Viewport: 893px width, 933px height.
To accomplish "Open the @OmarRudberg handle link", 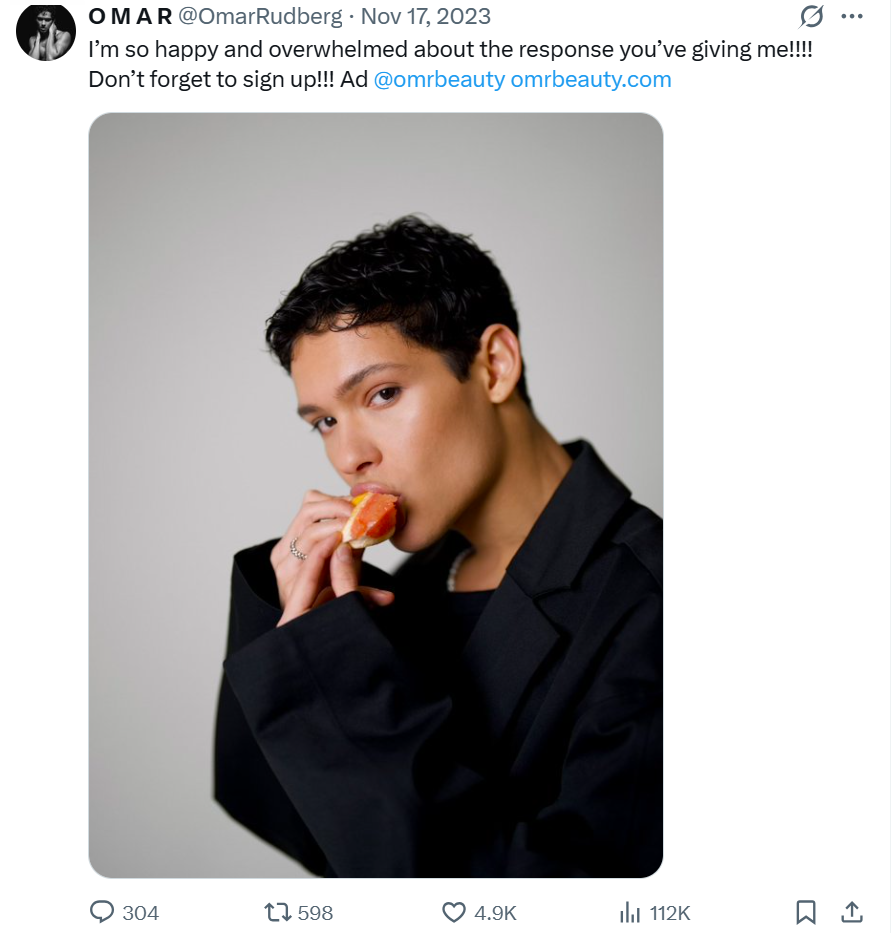I will tap(260, 17).
